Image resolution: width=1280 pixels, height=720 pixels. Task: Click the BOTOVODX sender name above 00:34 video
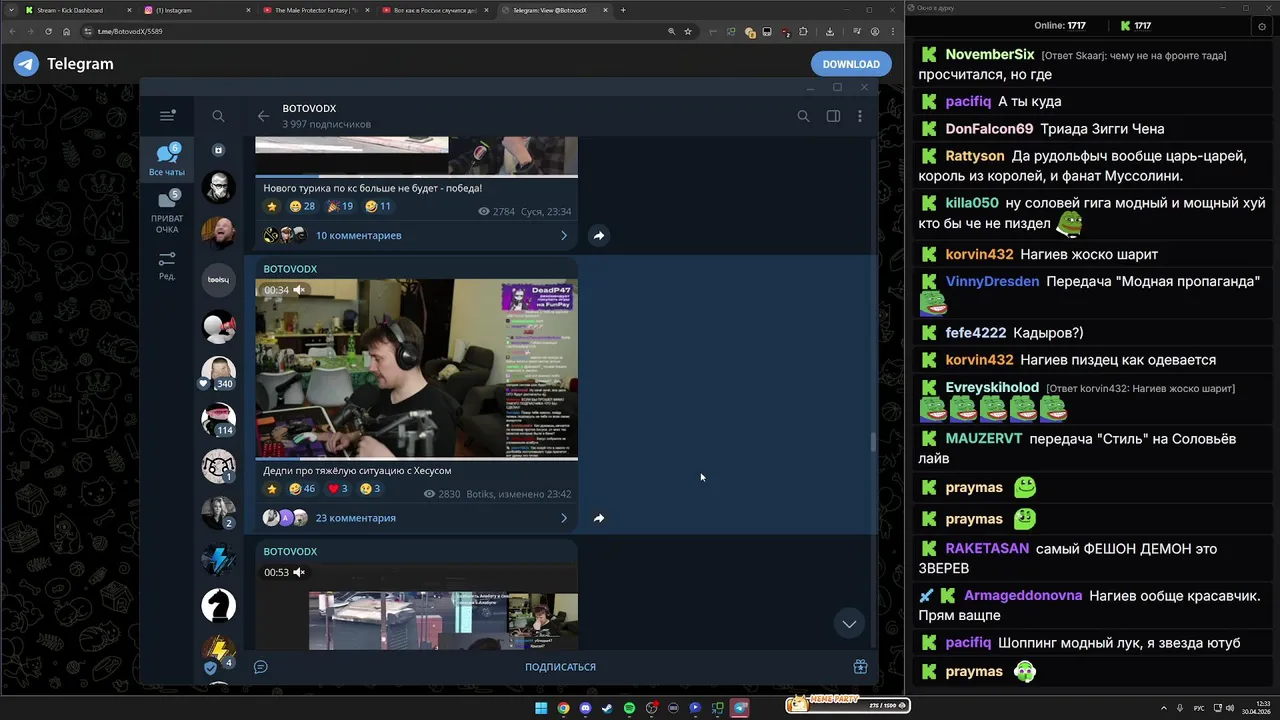pyautogui.click(x=290, y=269)
